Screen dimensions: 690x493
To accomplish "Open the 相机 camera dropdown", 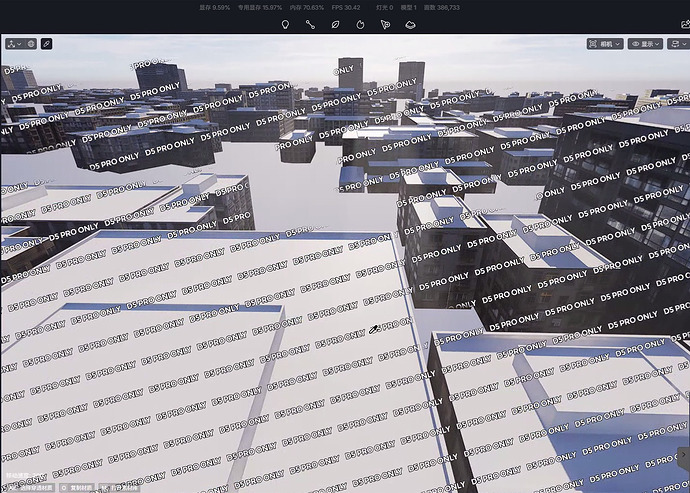I will (605, 44).
